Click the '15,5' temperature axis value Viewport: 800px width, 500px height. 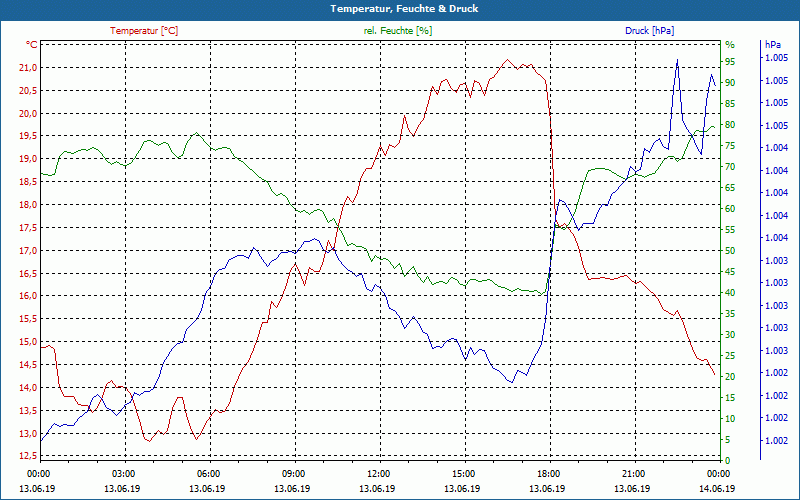(28, 319)
